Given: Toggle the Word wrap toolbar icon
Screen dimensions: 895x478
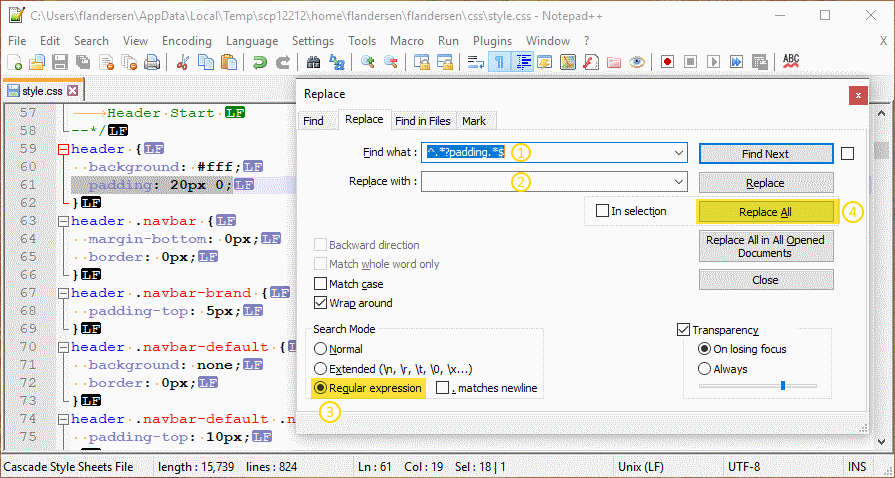Looking at the screenshot, I should [x=475, y=62].
